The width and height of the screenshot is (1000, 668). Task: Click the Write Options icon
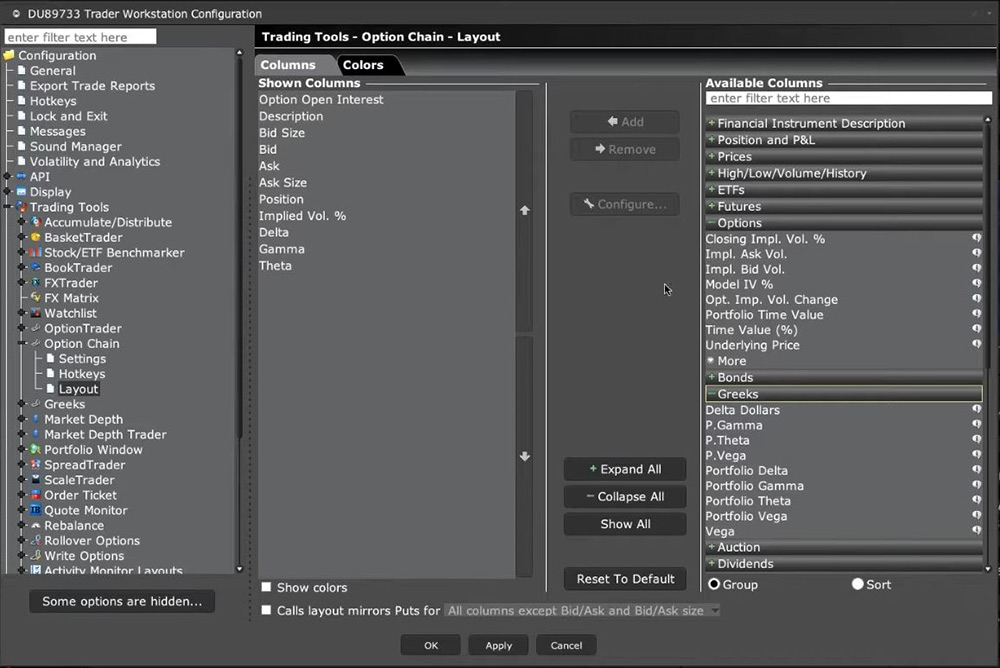click(x=36, y=556)
